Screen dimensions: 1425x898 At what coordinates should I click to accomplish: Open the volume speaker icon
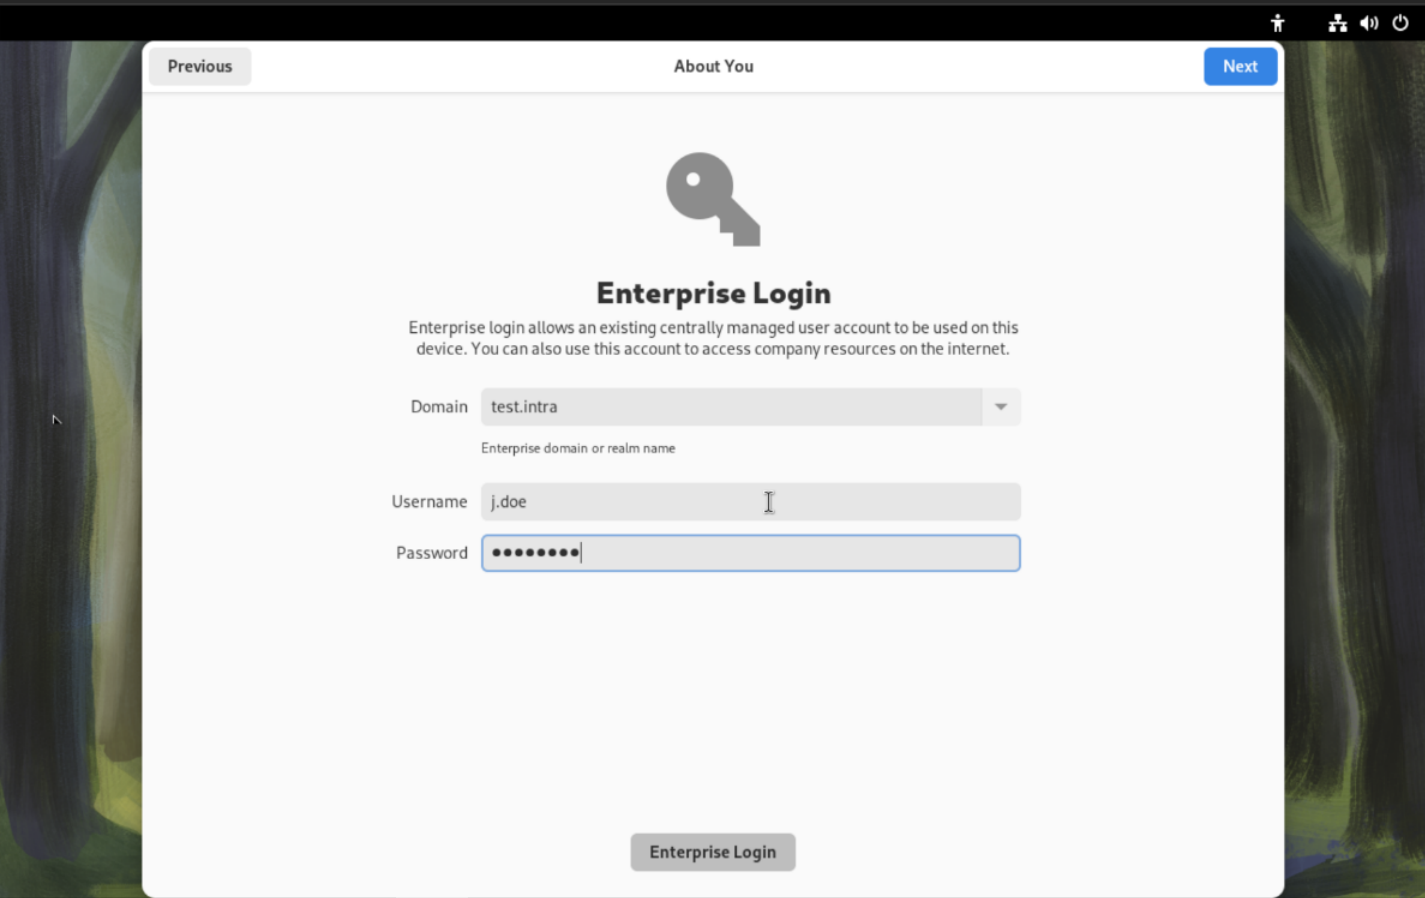point(1369,23)
